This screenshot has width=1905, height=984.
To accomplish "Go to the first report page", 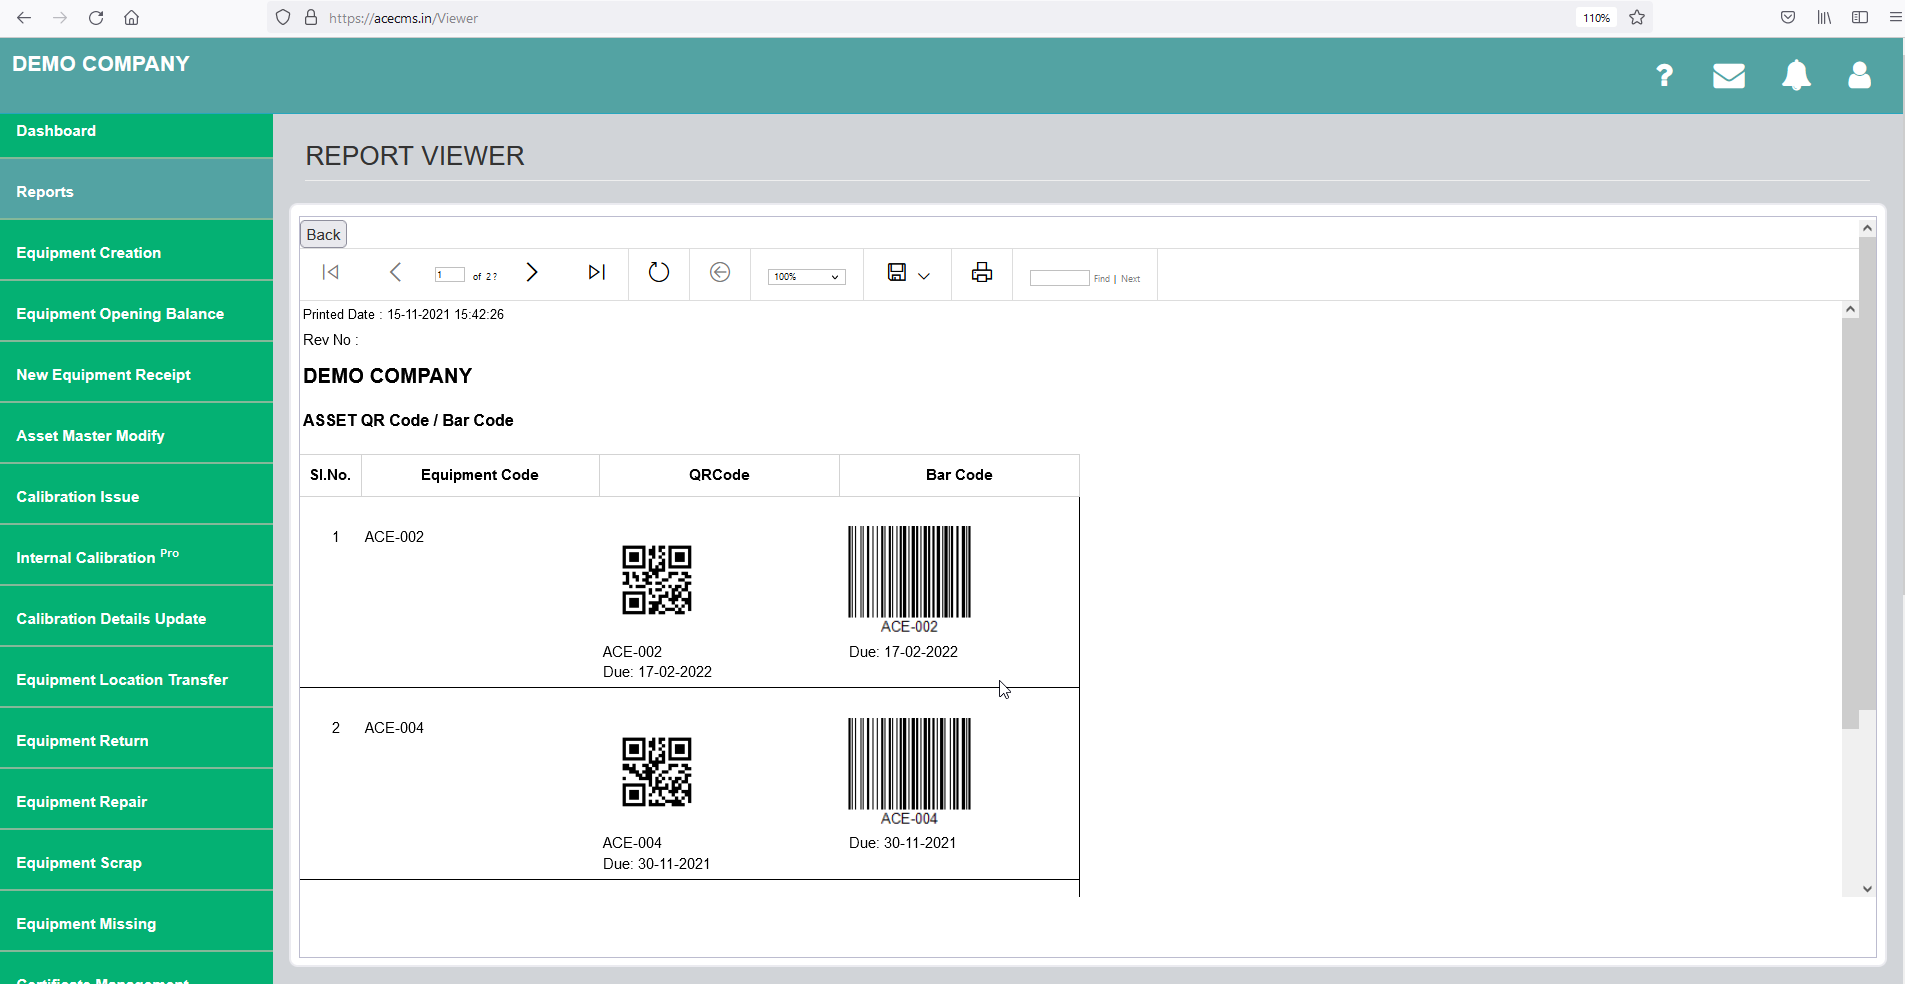I will pyautogui.click(x=330, y=272).
